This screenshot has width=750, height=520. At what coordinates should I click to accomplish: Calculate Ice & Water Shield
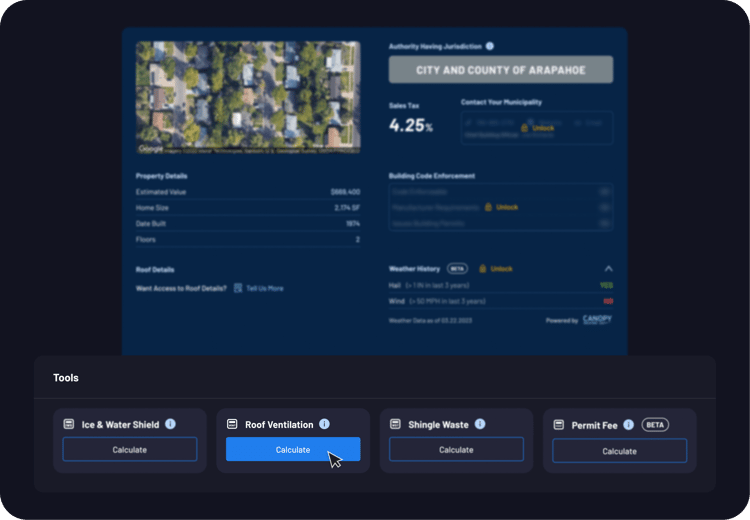129,450
